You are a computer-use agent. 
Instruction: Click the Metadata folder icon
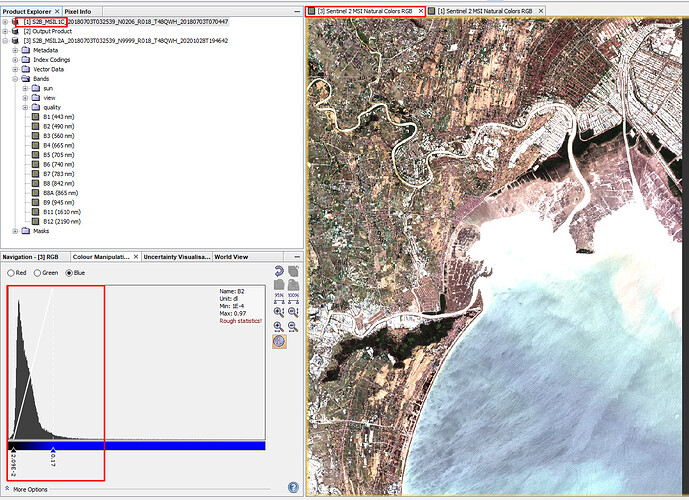26,50
